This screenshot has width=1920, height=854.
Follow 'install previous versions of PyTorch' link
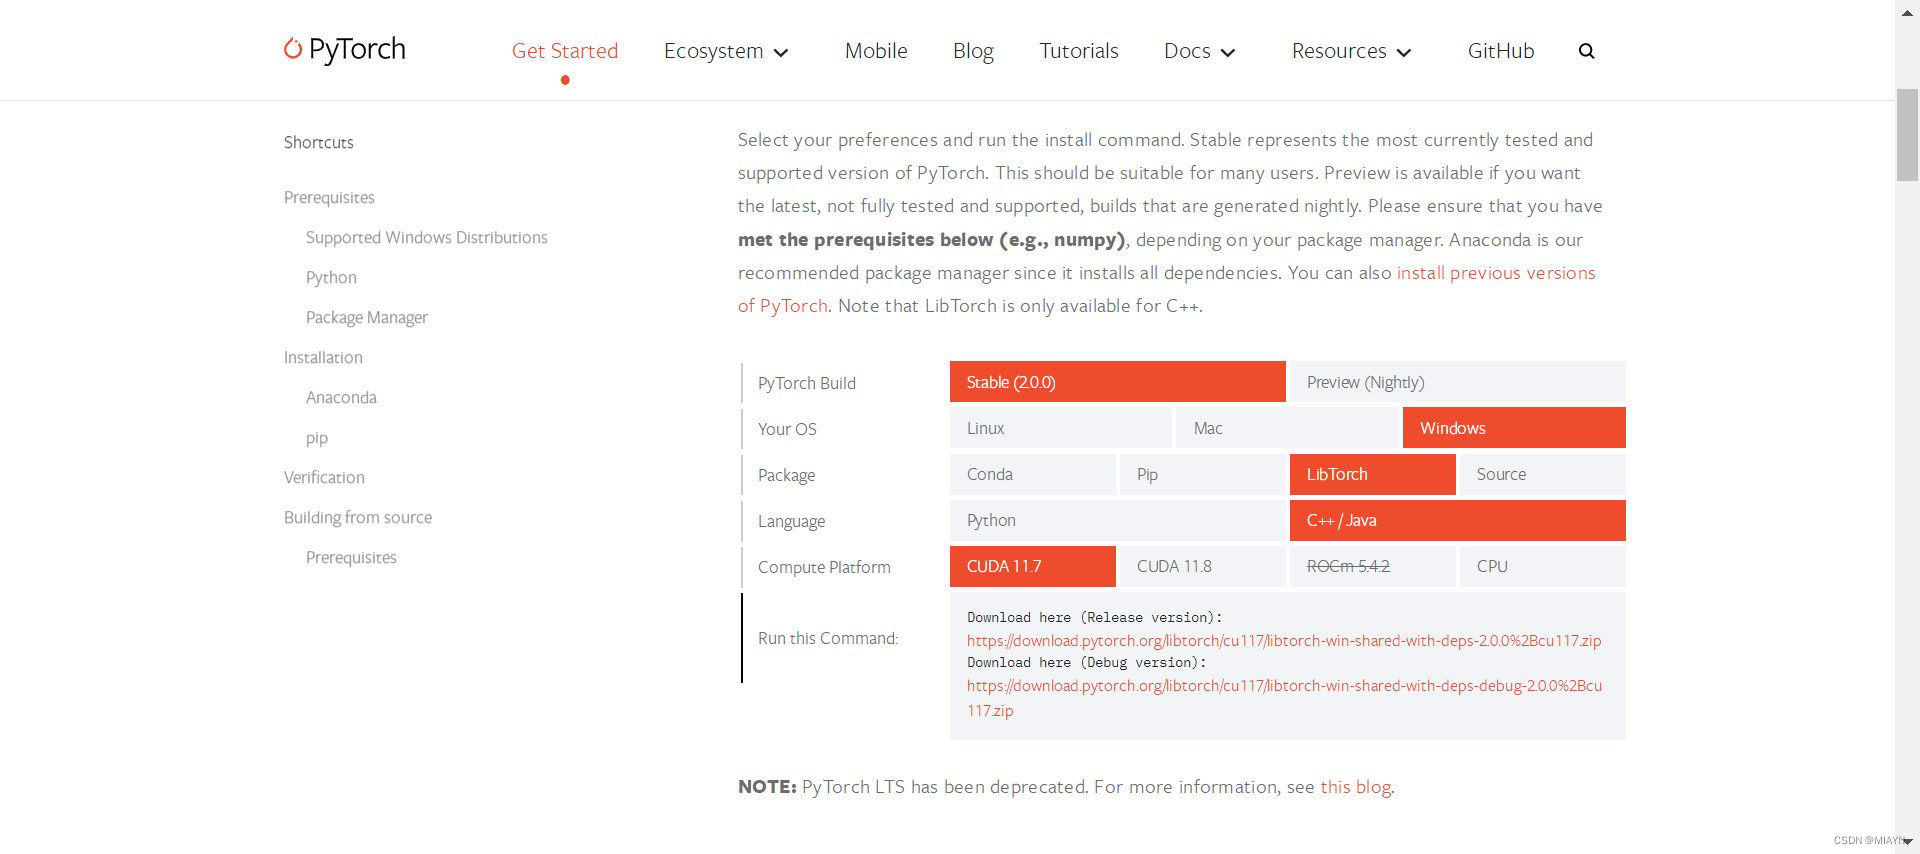pyautogui.click(x=1496, y=273)
